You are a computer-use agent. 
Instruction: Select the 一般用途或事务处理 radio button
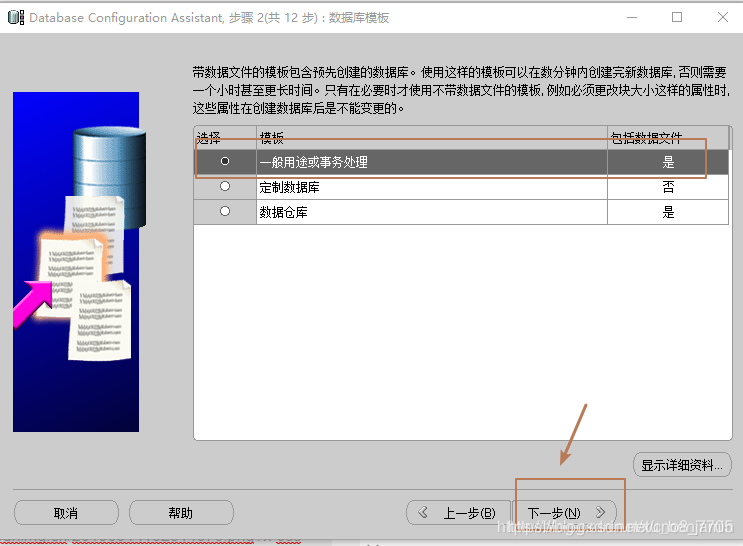[225, 162]
